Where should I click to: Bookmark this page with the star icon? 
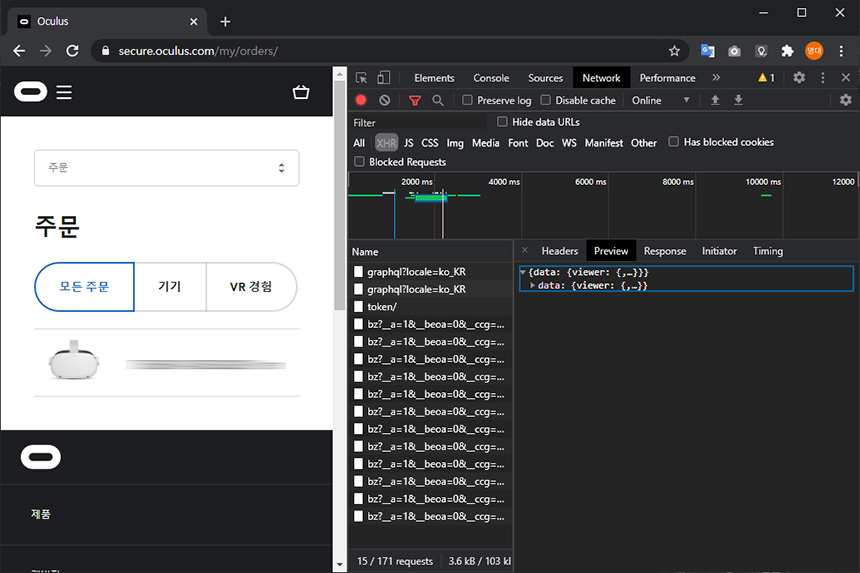click(674, 51)
